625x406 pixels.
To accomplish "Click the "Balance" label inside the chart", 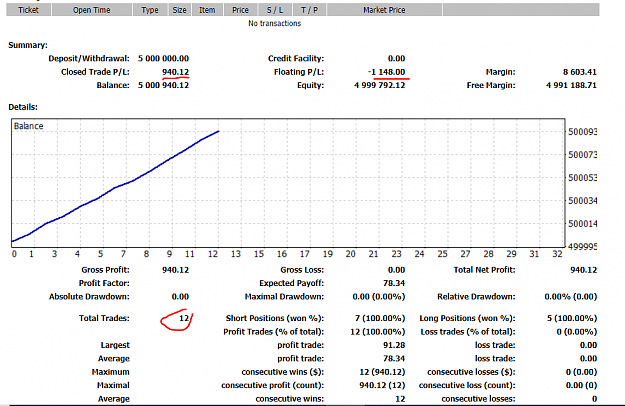I will coord(28,126).
